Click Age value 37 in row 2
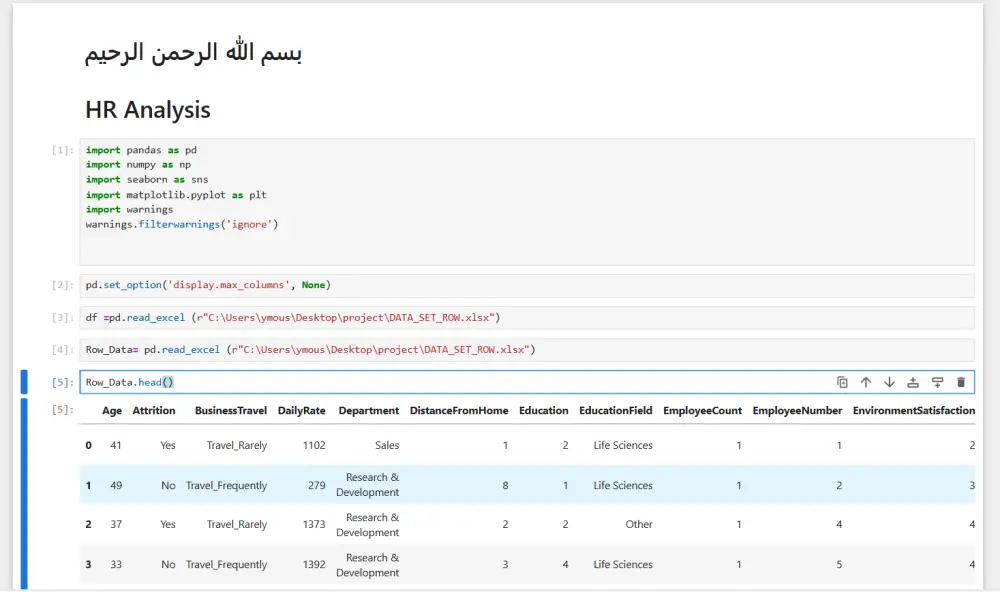Image resolution: width=1000 pixels, height=592 pixels. [115, 524]
